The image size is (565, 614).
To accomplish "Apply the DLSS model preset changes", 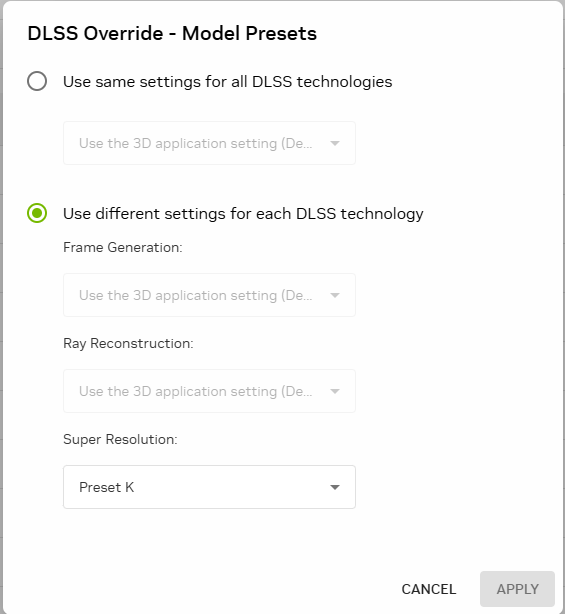I will point(518,589).
